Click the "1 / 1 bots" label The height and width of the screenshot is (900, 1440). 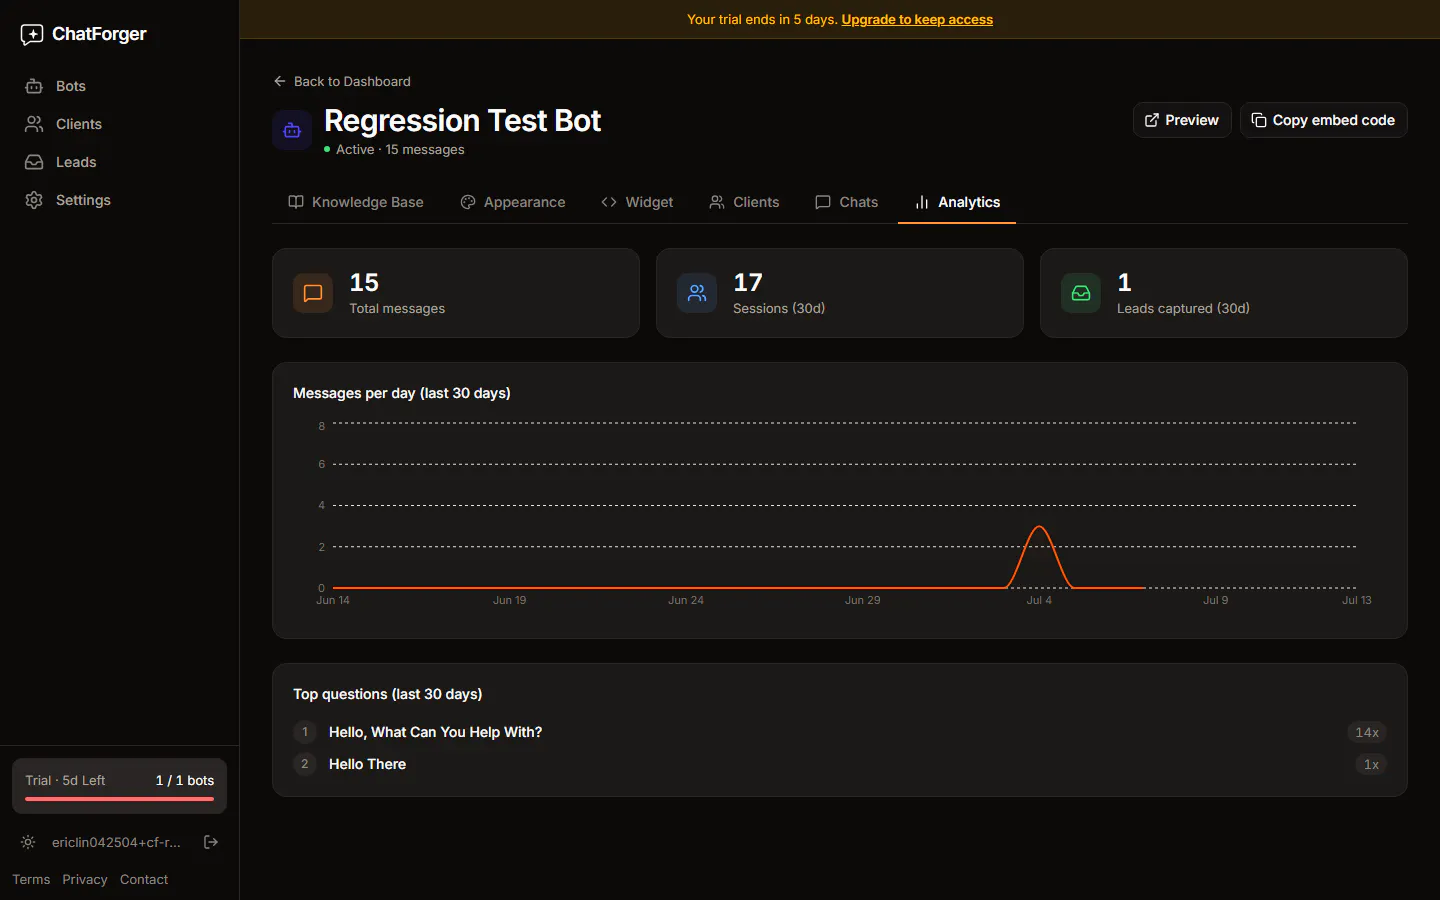point(185,780)
